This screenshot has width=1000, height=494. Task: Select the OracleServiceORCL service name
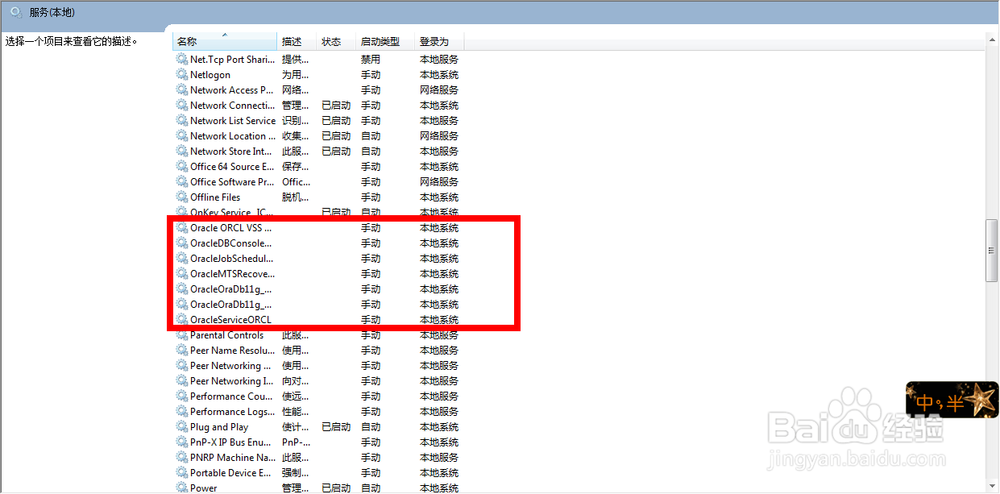click(231, 319)
